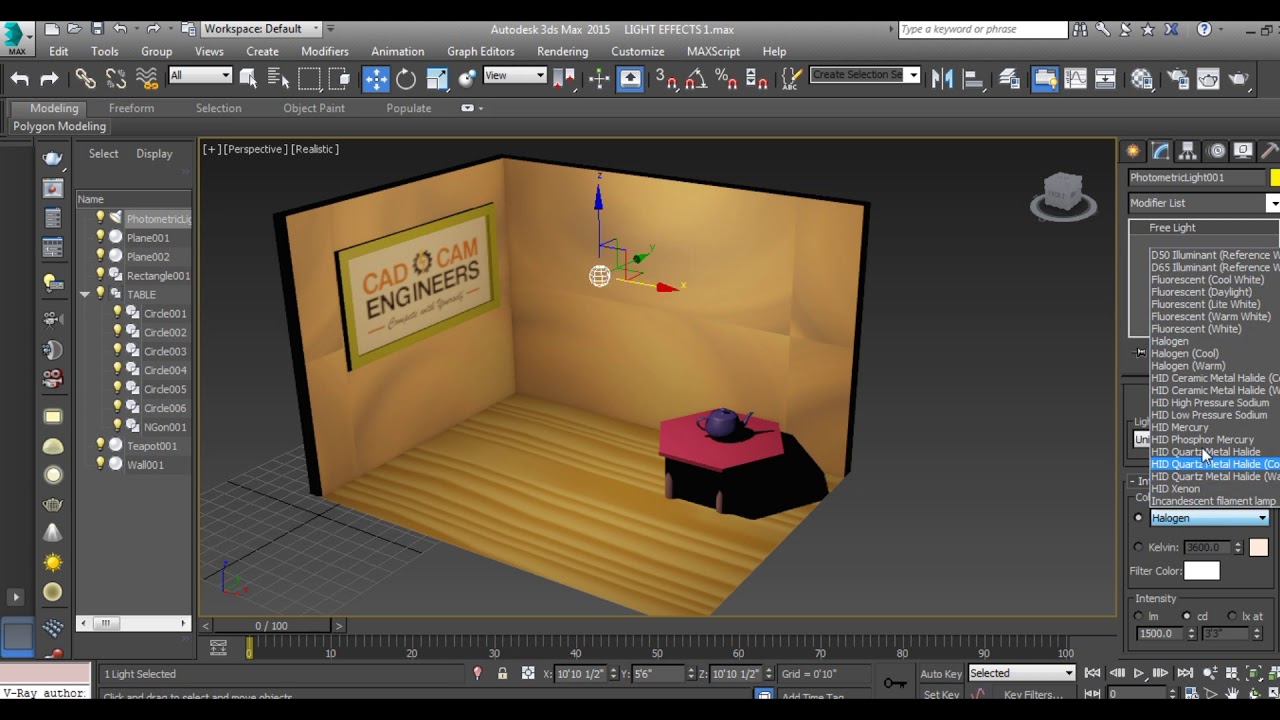Pick the Select and Scale tool
1280x720 pixels.
tap(437, 79)
